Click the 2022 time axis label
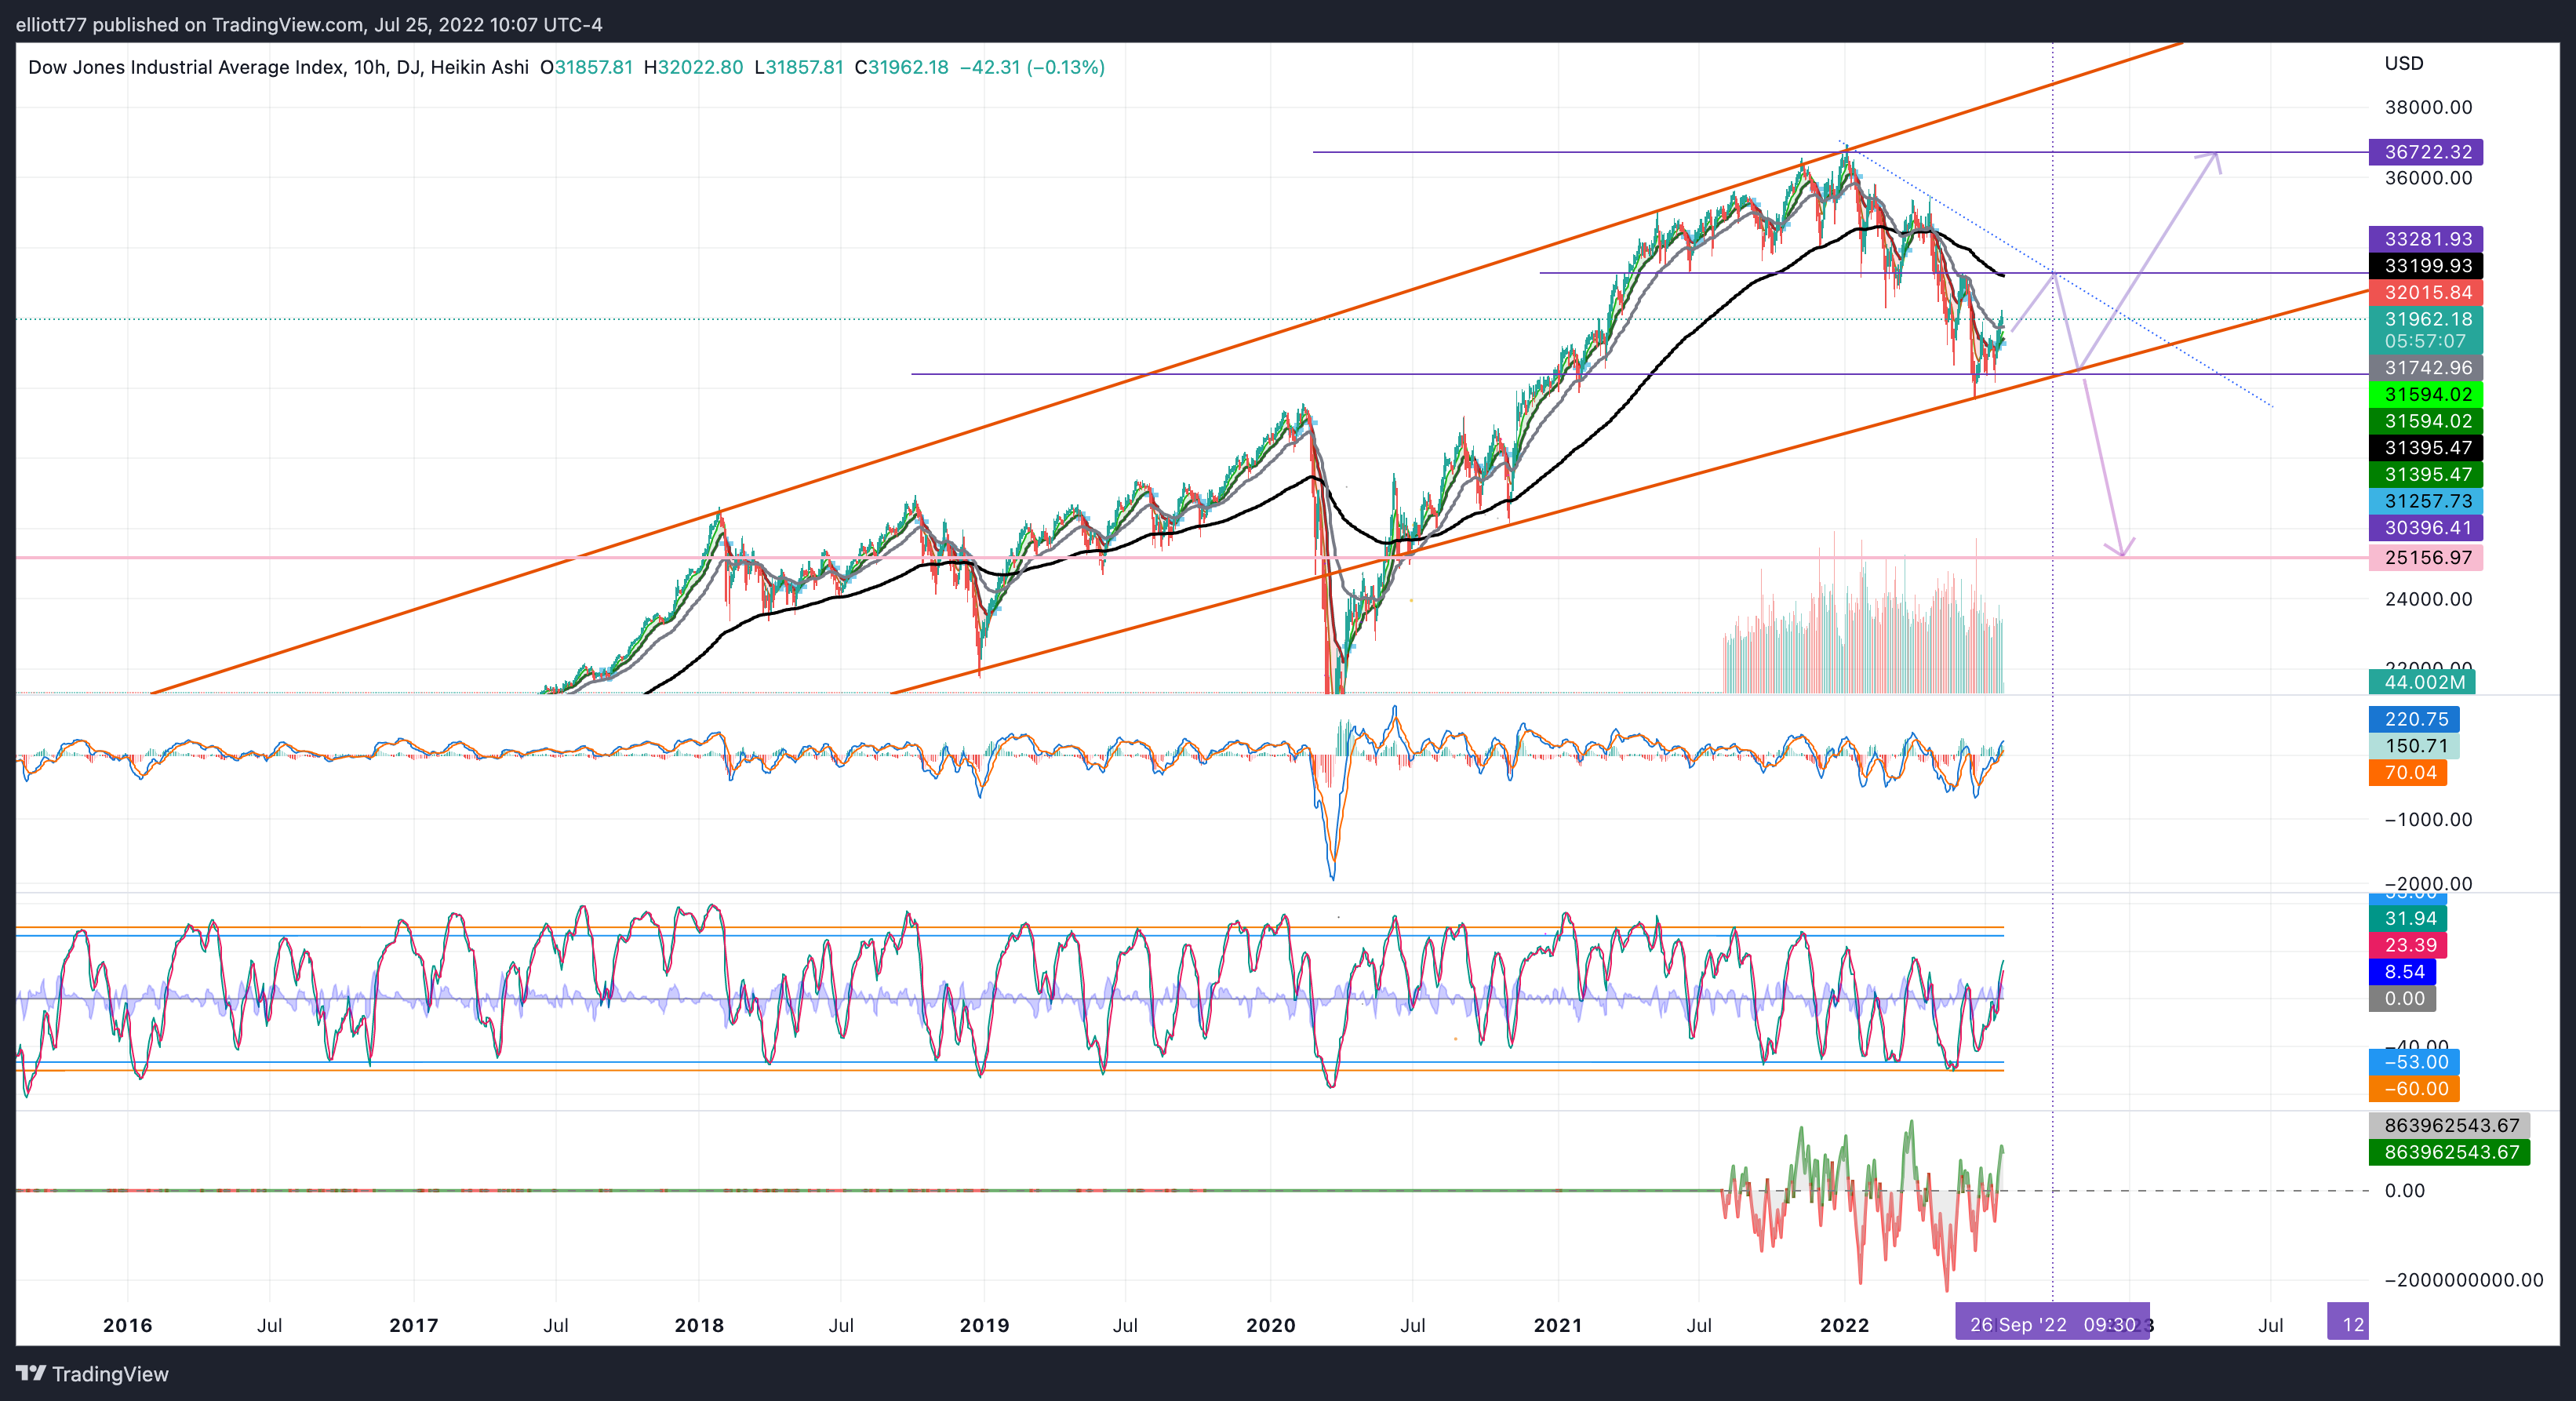 [1844, 1325]
